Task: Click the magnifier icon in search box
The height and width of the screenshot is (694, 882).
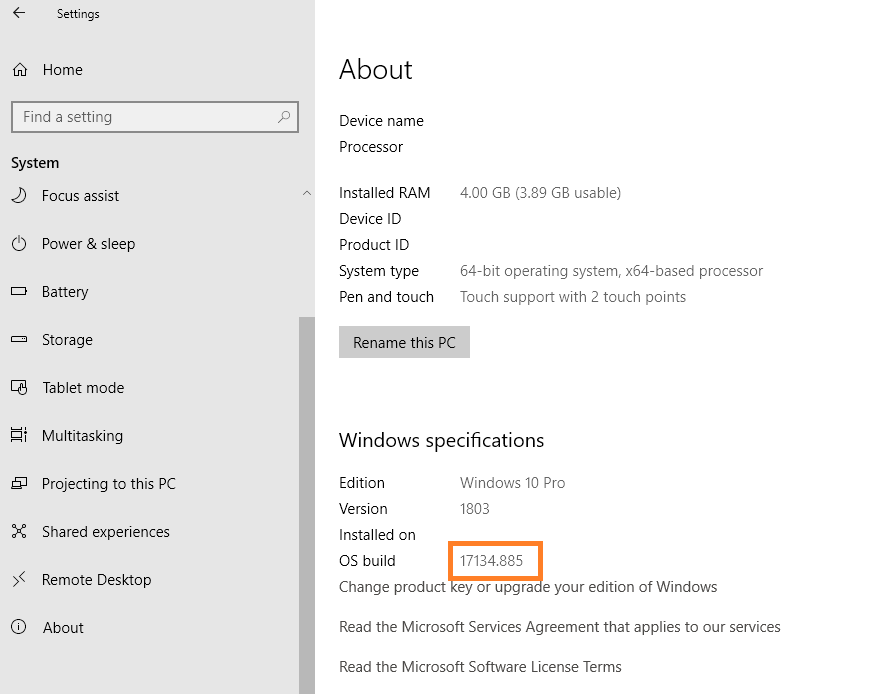Action: pos(284,117)
